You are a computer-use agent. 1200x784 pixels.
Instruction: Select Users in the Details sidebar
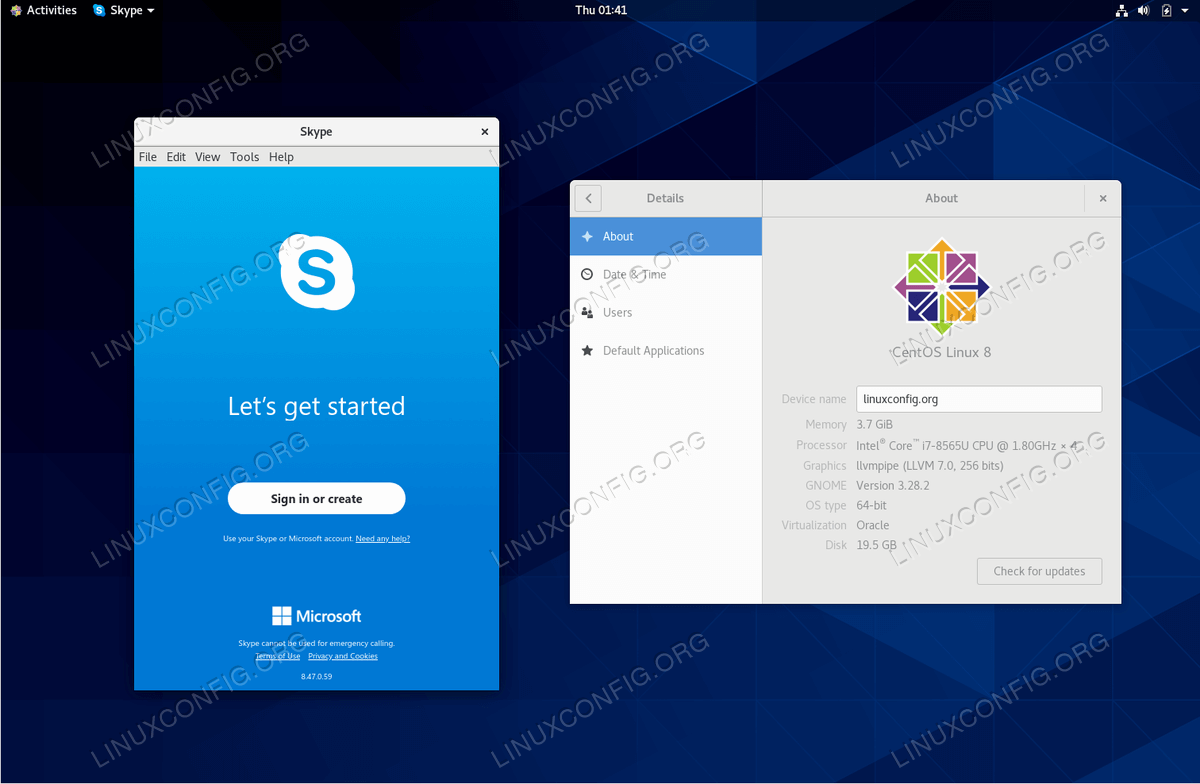(666, 313)
